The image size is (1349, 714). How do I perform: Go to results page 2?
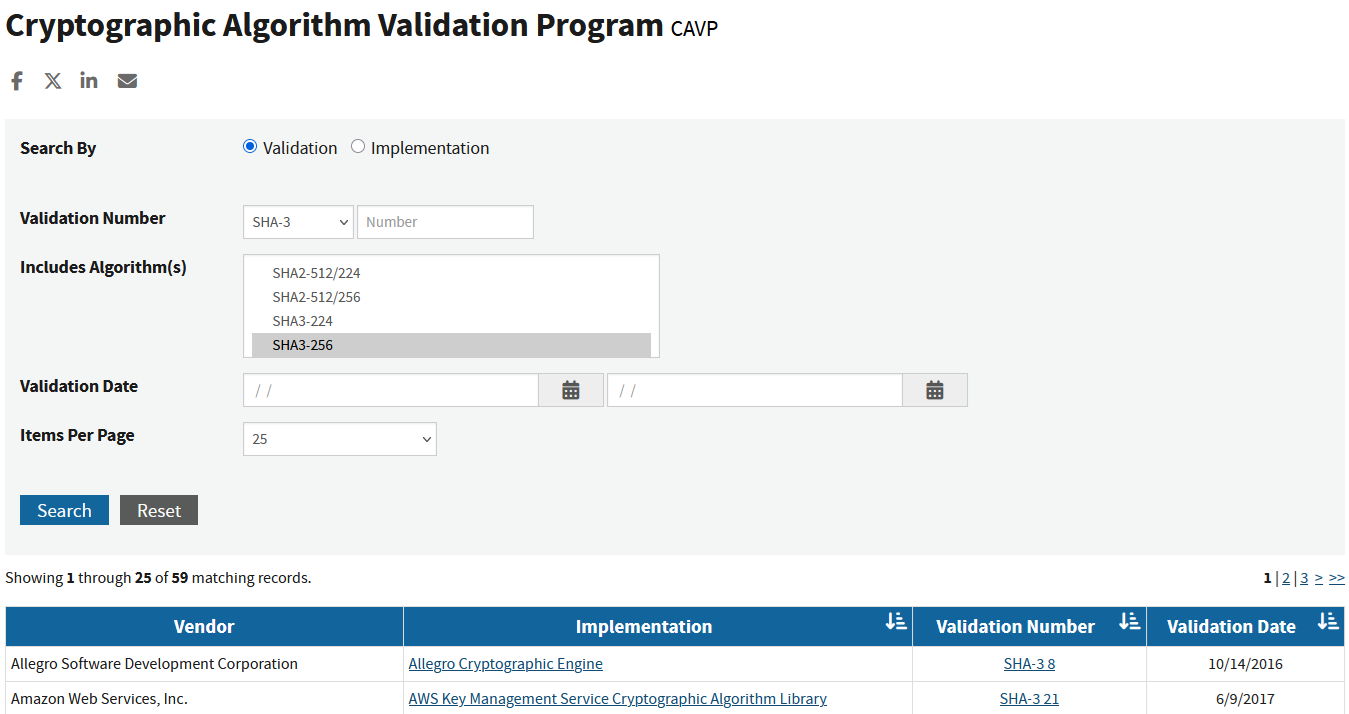tap(1286, 578)
